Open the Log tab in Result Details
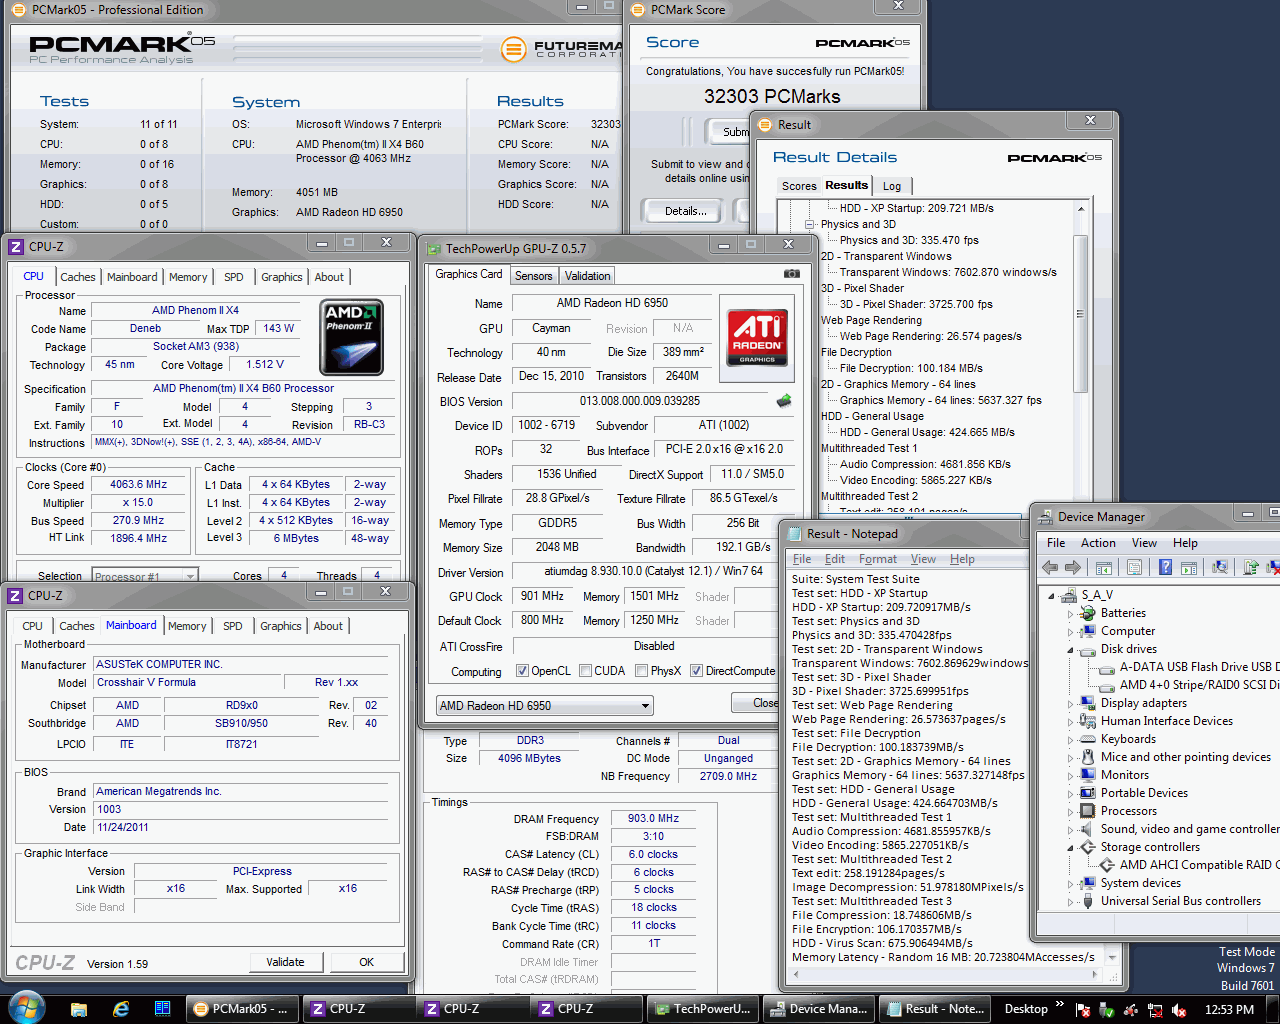This screenshot has width=1280, height=1024. pyautogui.click(x=892, y=186)
